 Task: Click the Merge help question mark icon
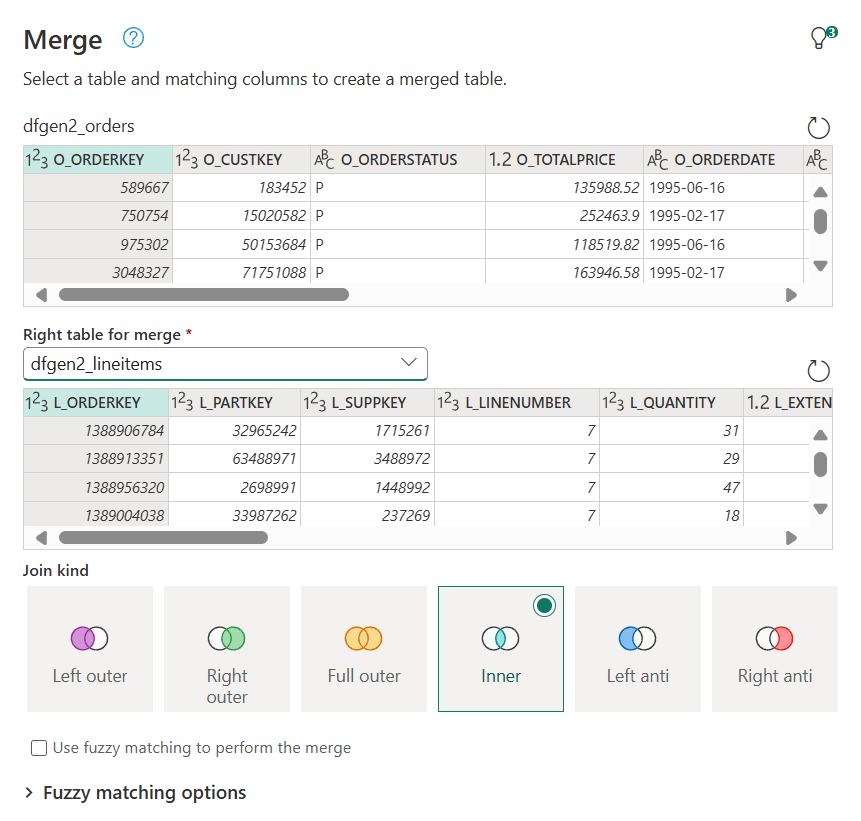[x=133, y=38]
